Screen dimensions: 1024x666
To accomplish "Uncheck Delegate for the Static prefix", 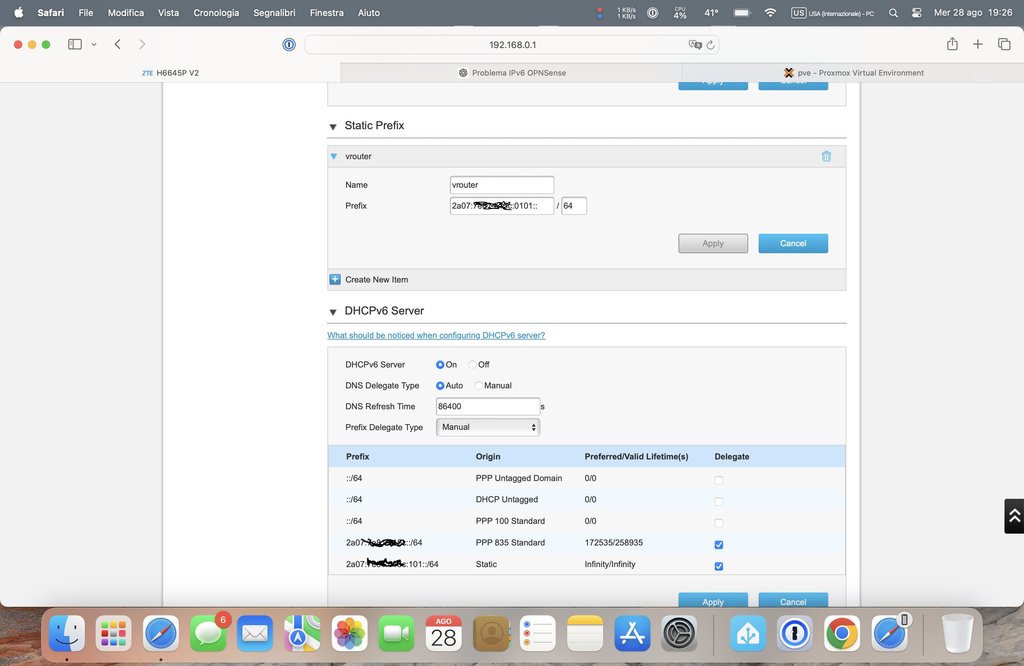I will (719, 566).
